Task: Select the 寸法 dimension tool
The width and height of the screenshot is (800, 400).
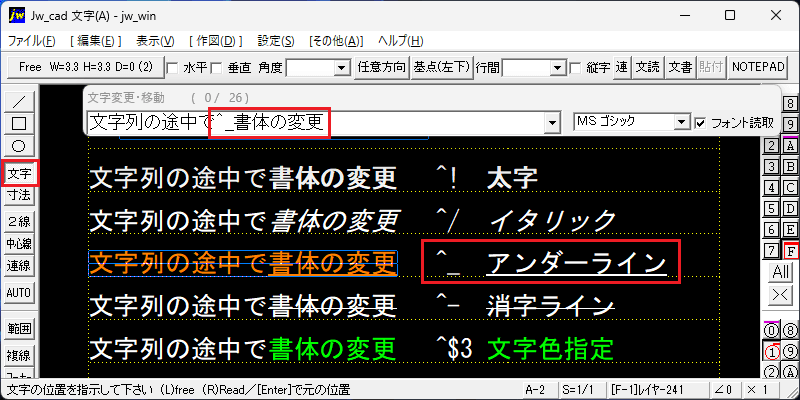Action: pyautogui.click(x=19, y=194)
